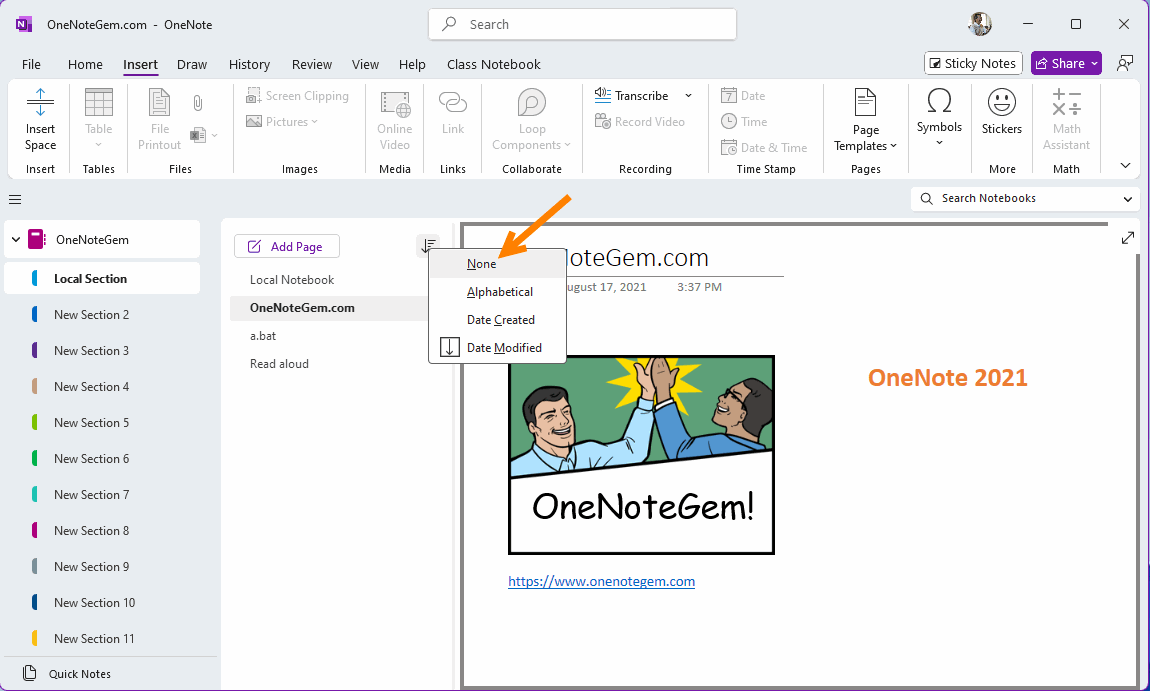Switch to the Draw tab
This screenshot has height=691, width=1150.
[192, 64]
